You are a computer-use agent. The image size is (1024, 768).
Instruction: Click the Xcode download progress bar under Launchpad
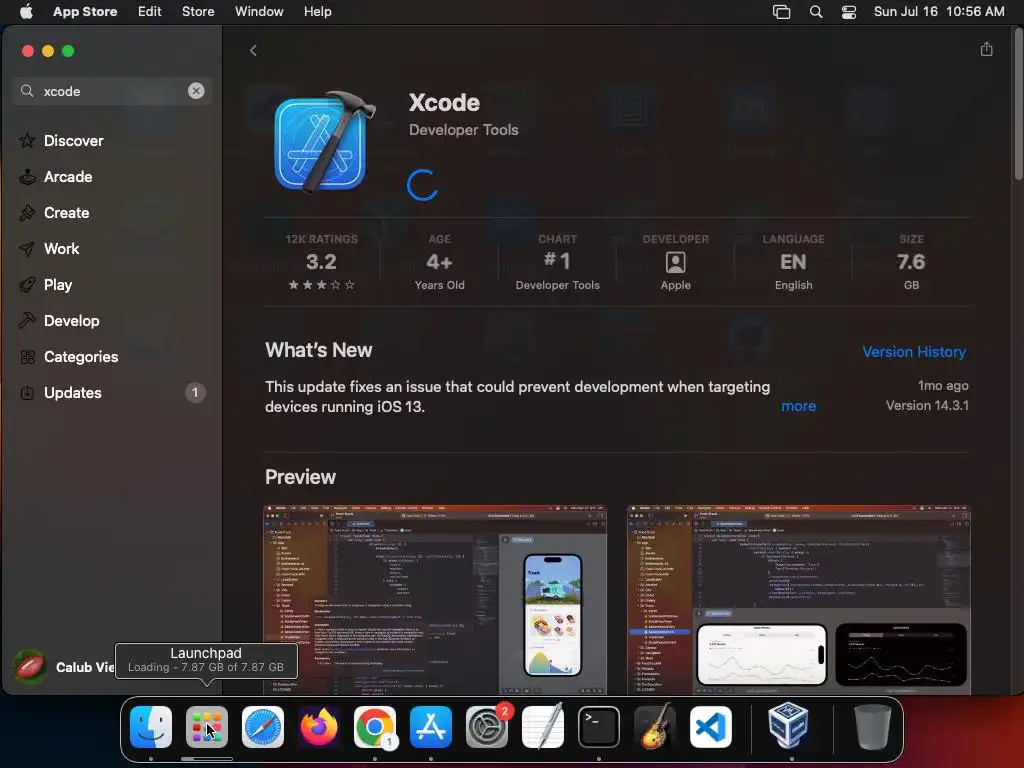(x=206, y=759)
